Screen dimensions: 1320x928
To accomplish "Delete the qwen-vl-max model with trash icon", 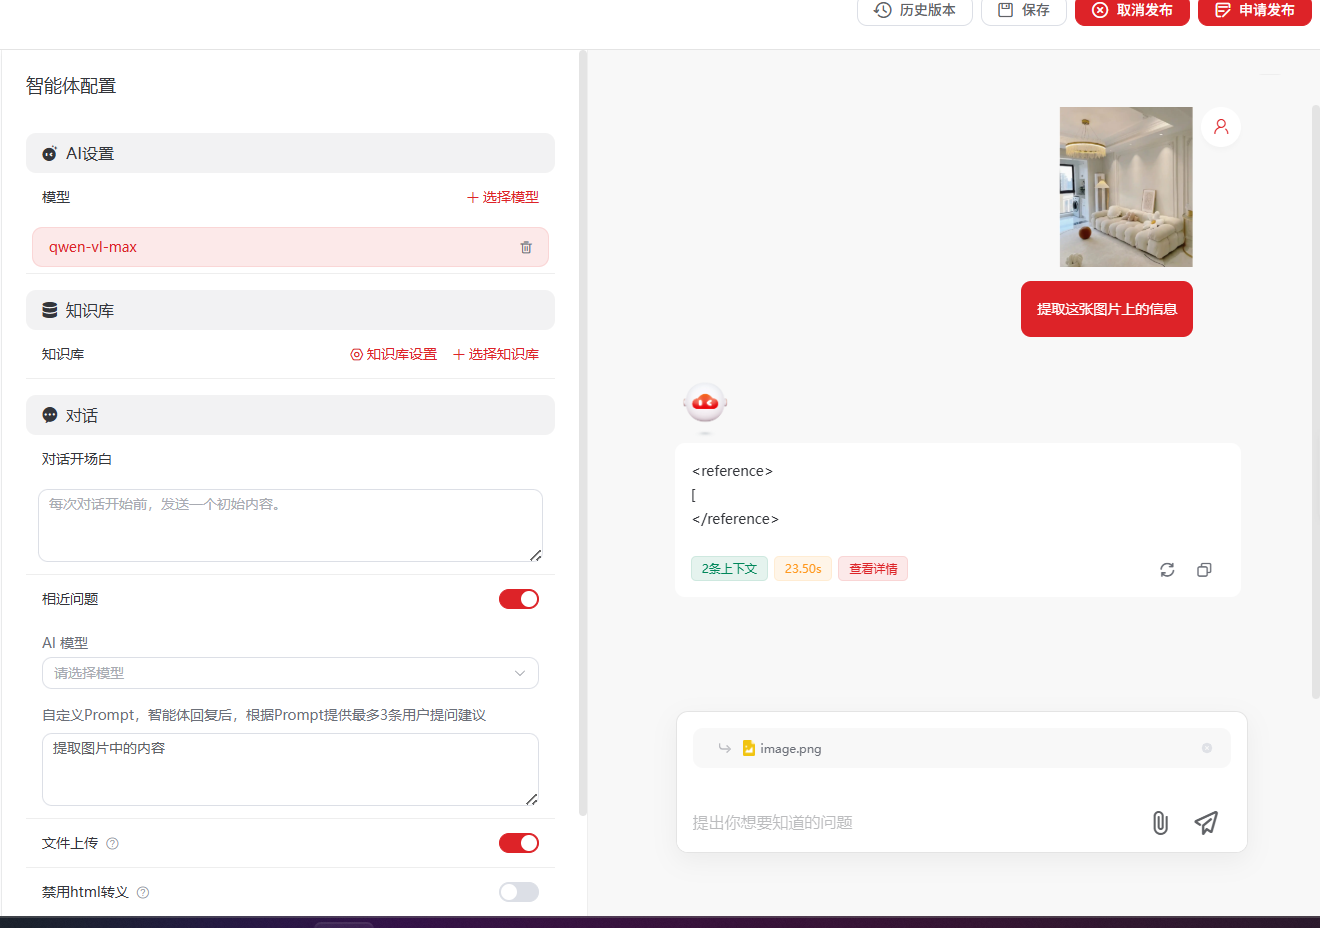I will point(526,247).
